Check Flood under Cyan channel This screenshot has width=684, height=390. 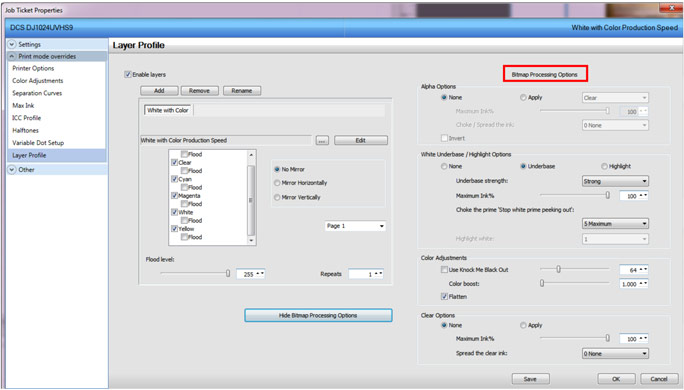(x=185, y=187)
